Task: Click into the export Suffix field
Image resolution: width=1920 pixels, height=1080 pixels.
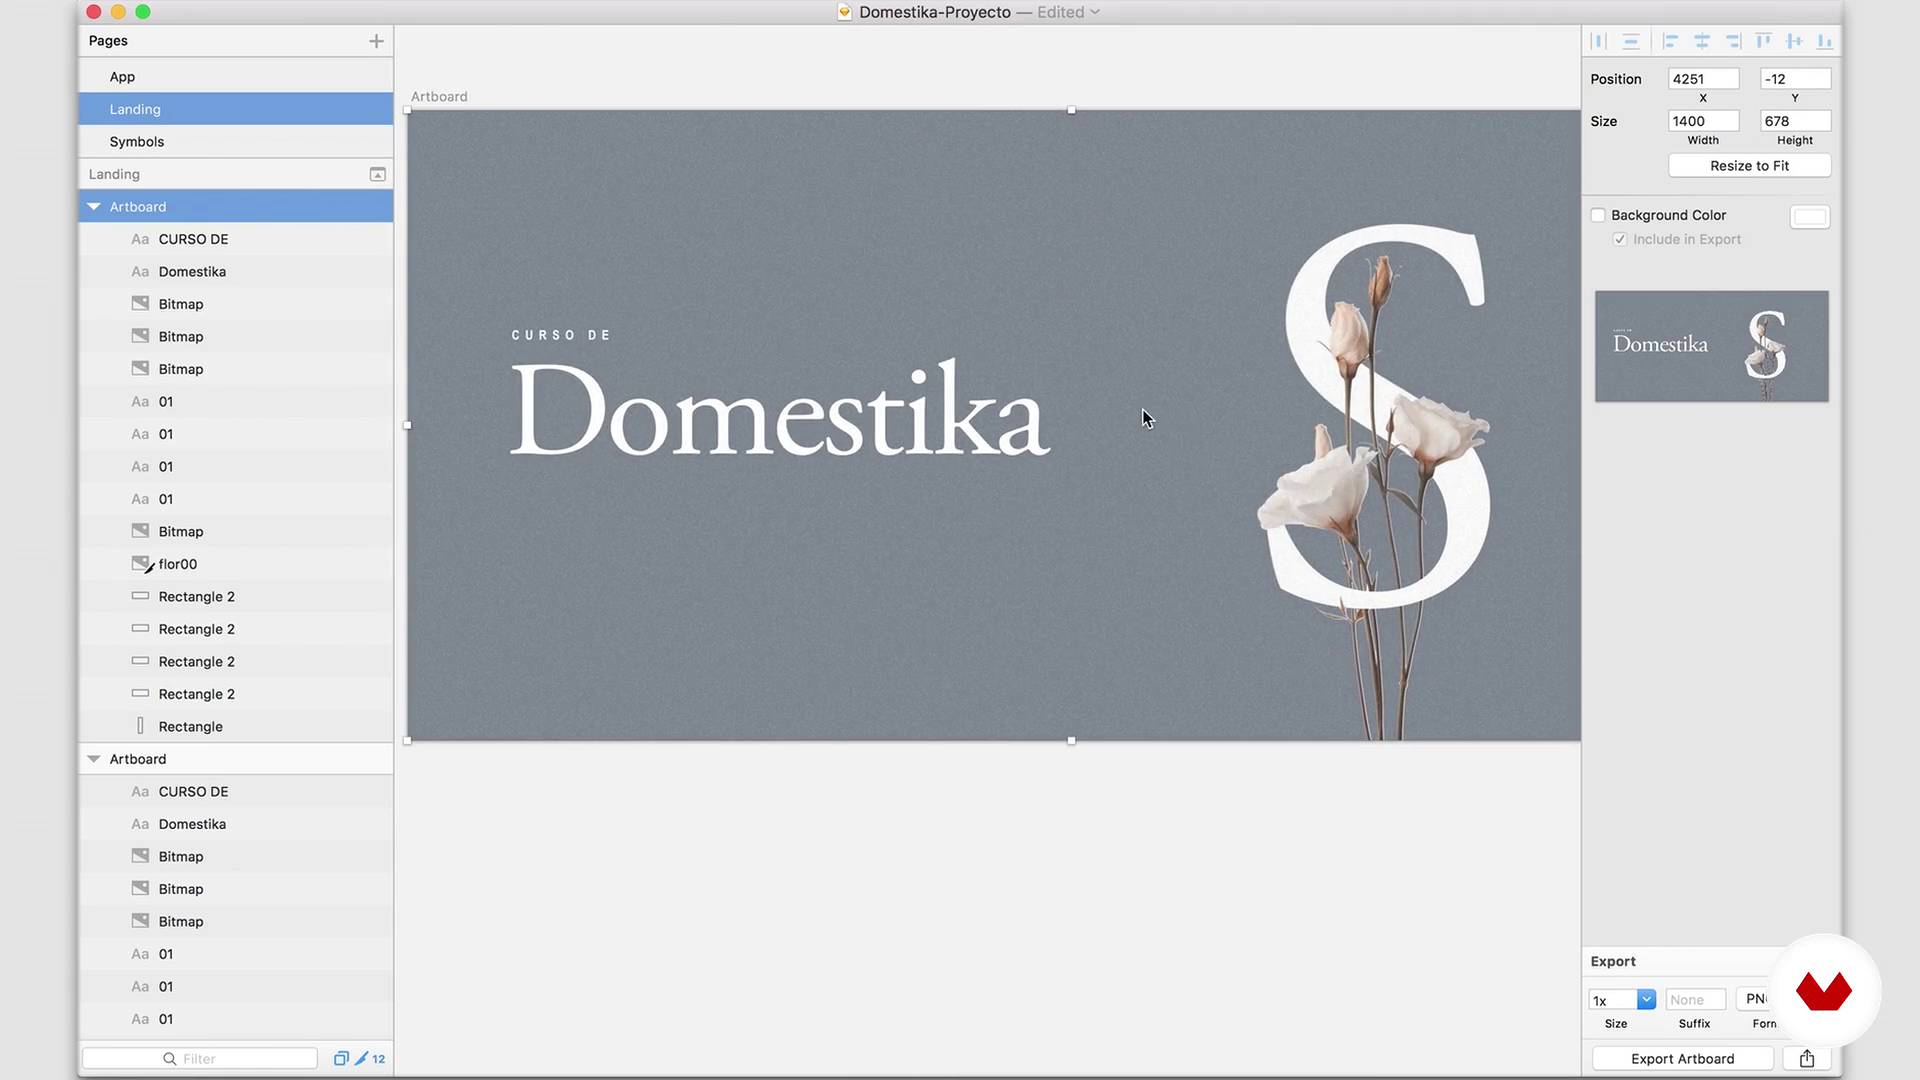Action: (x=1695, y=999)
